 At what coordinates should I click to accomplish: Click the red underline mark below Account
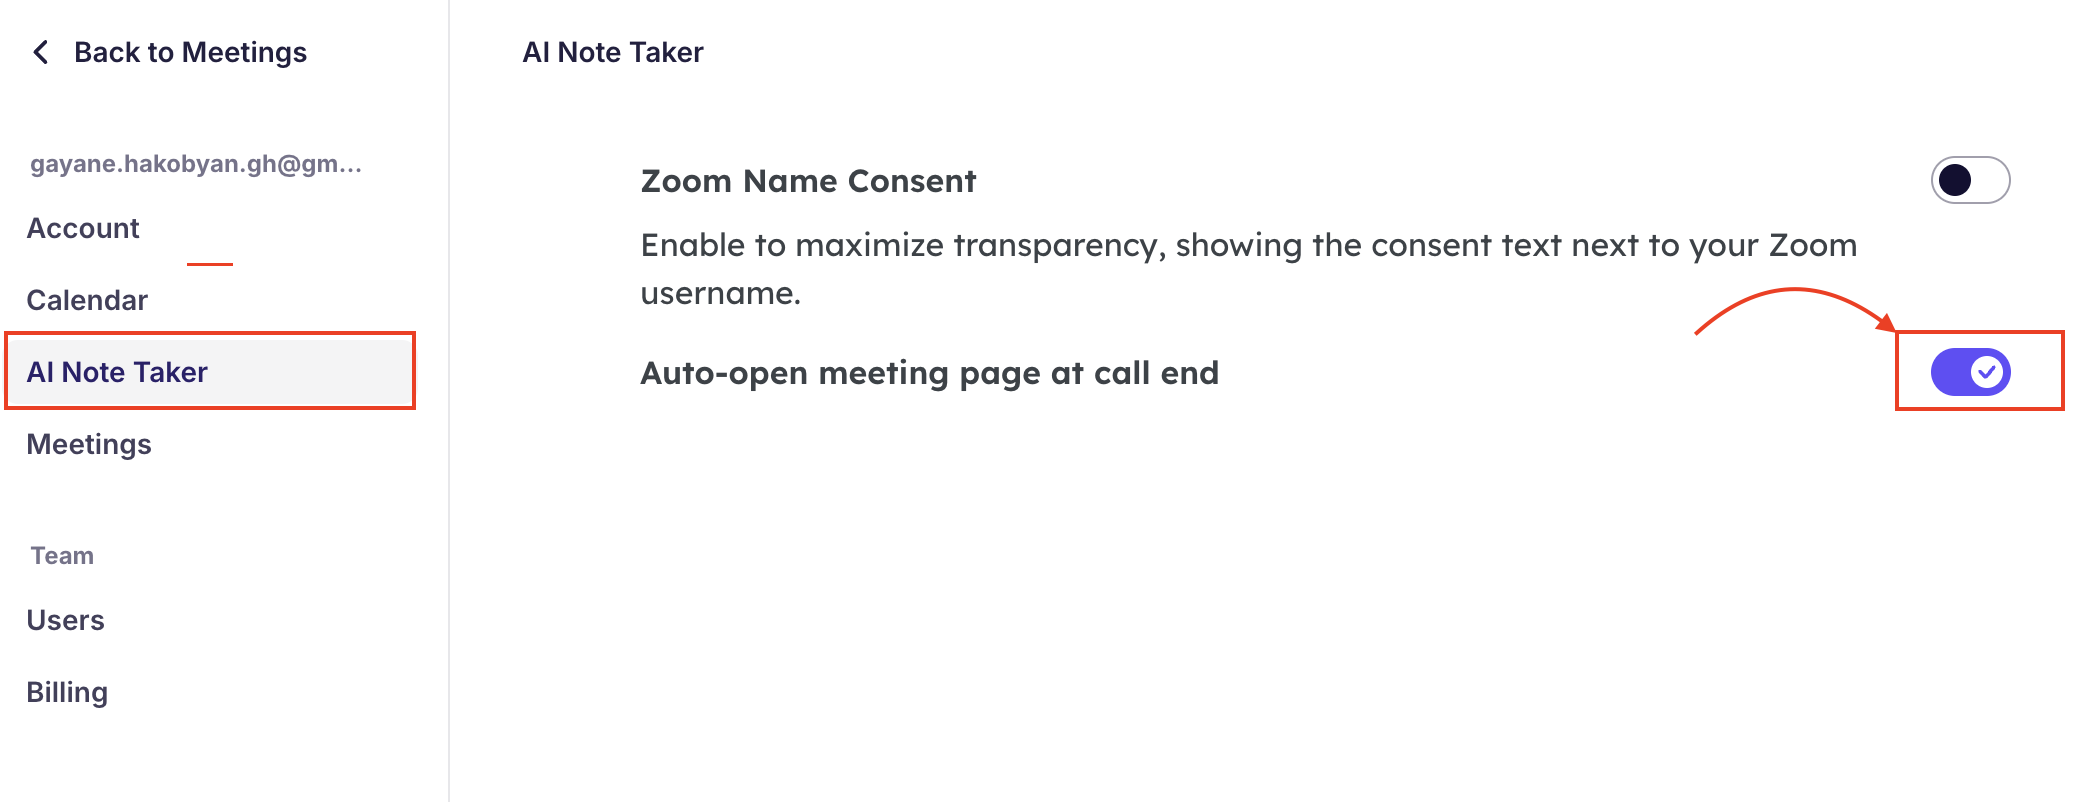tap(210, 264)
